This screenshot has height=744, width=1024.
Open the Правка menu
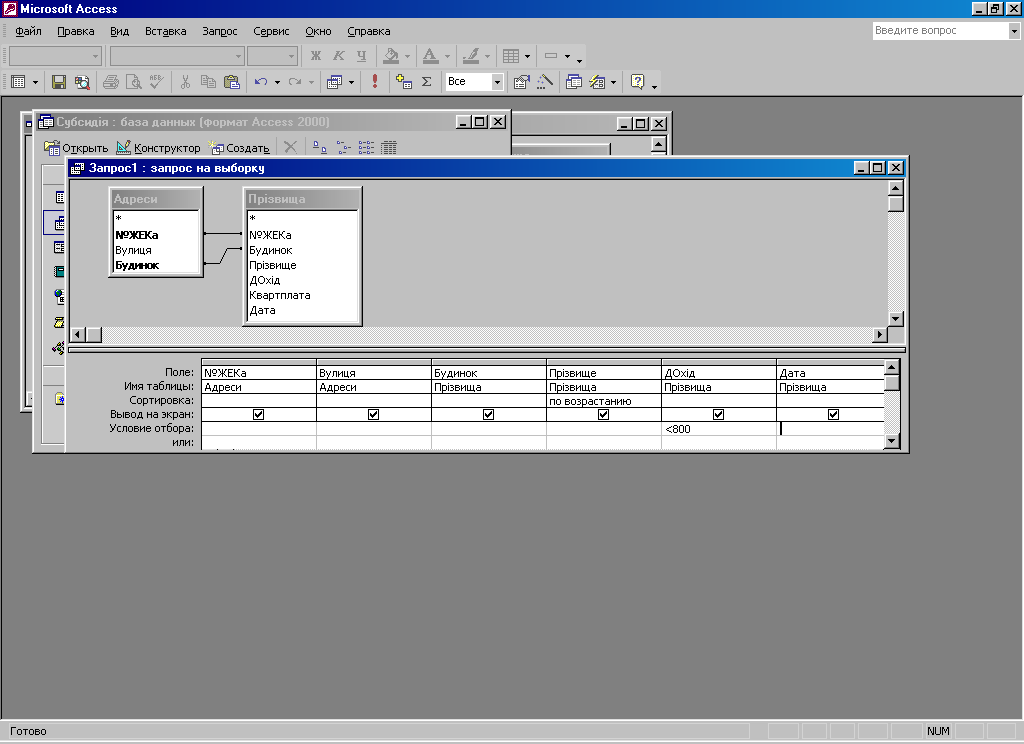click(x=76, y=31)
